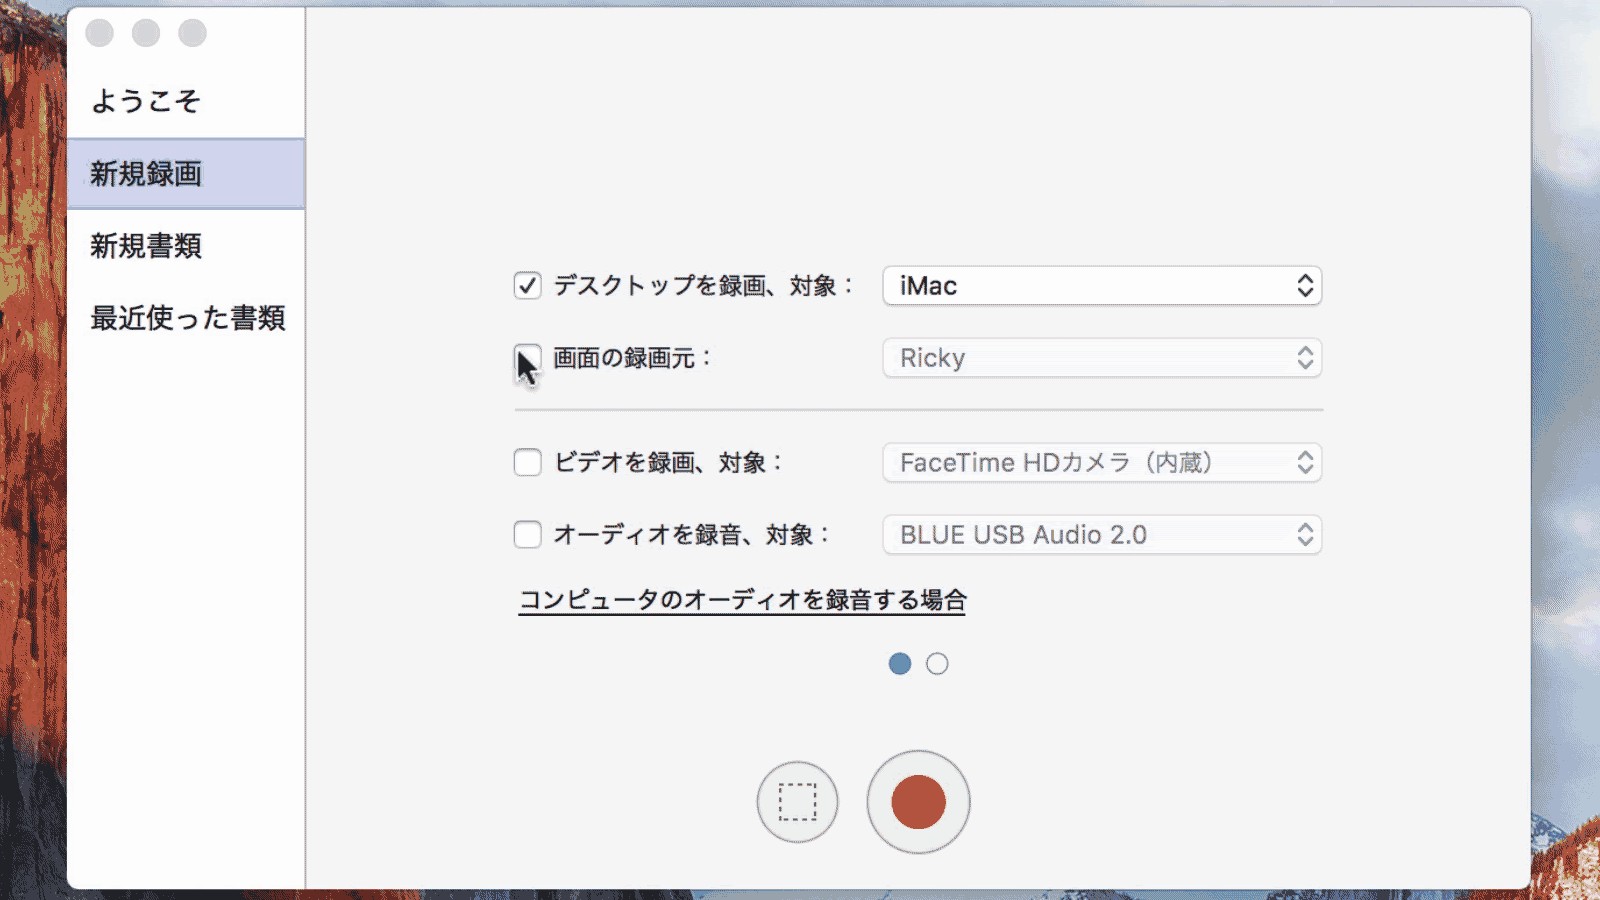The width and height of the screenshot is (1600, 900).
Task: Click the window close button
Action: coord(99,33)
